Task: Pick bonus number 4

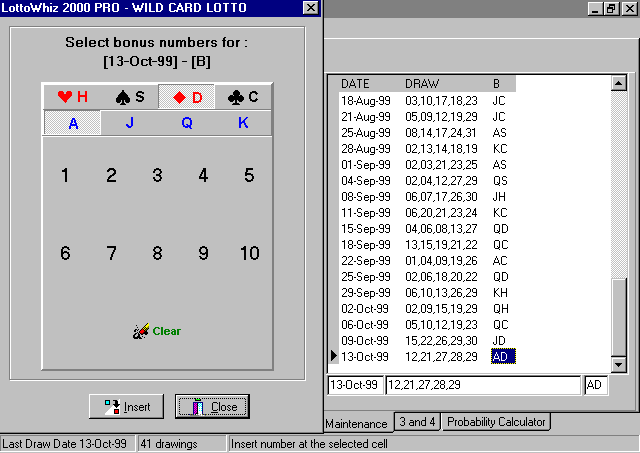Action: [203, 175]
